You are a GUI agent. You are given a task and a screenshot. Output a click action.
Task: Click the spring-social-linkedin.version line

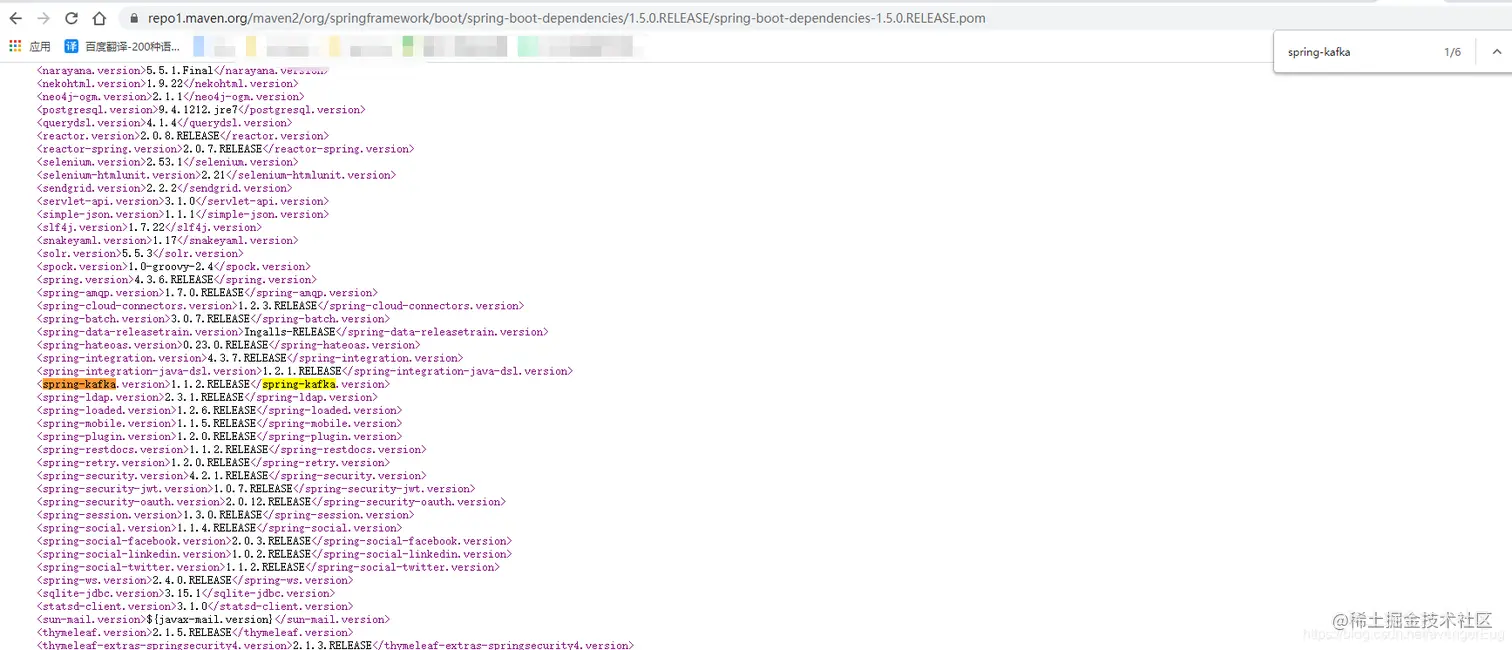pos(273,553)
